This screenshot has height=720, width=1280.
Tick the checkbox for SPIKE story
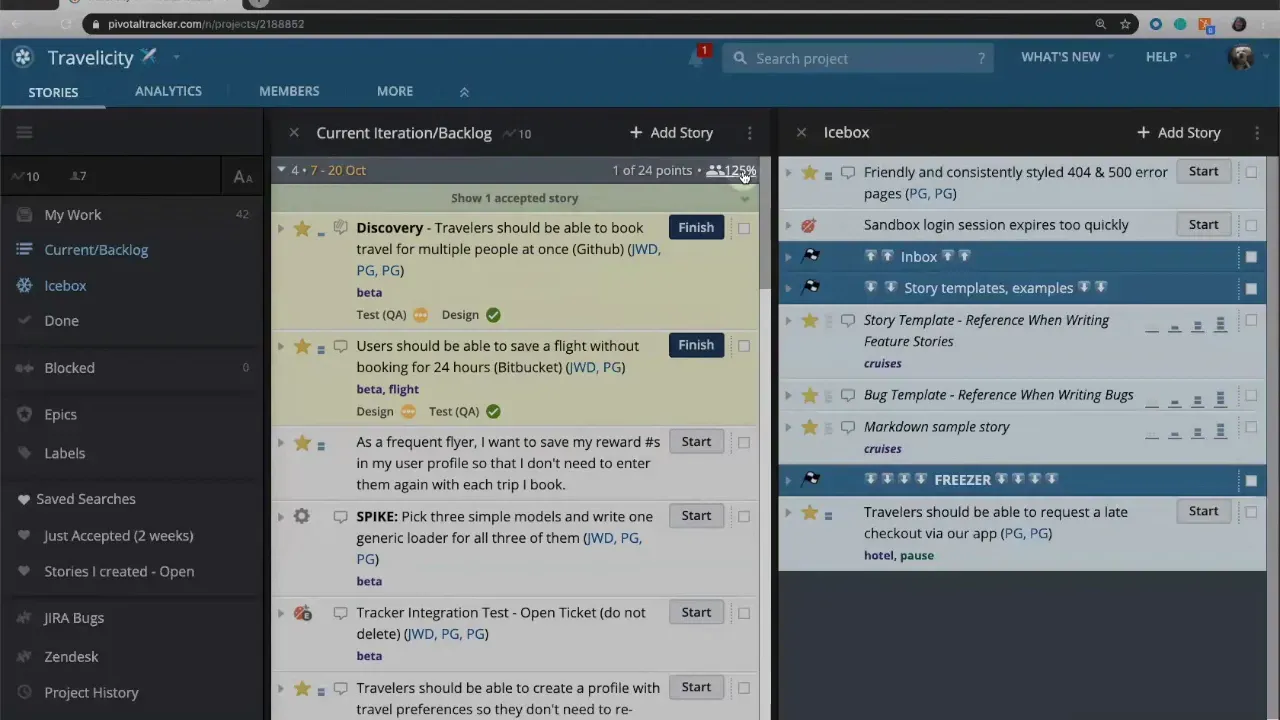point(744,517)
